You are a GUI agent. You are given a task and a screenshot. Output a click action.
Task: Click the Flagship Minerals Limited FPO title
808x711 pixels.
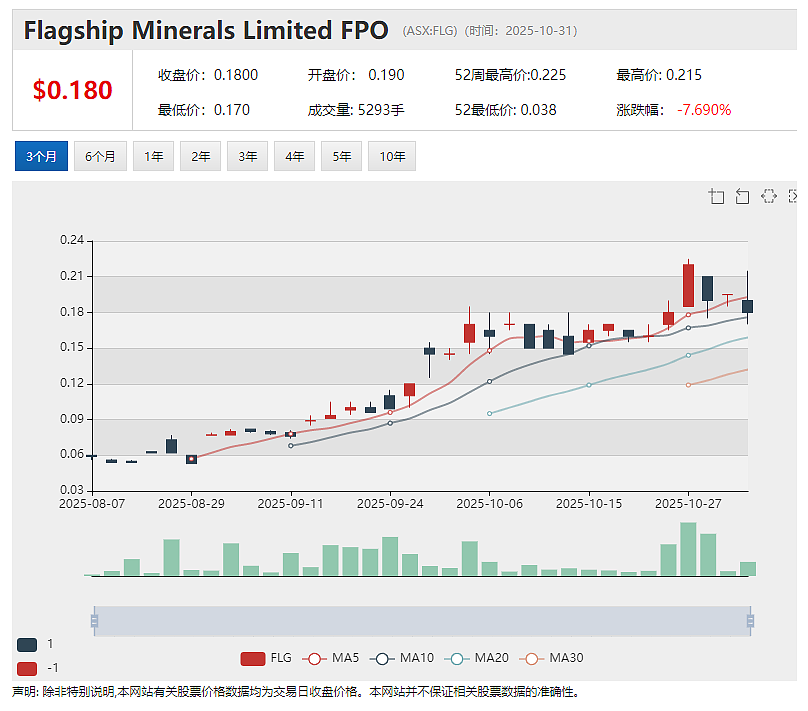point(206,30)
